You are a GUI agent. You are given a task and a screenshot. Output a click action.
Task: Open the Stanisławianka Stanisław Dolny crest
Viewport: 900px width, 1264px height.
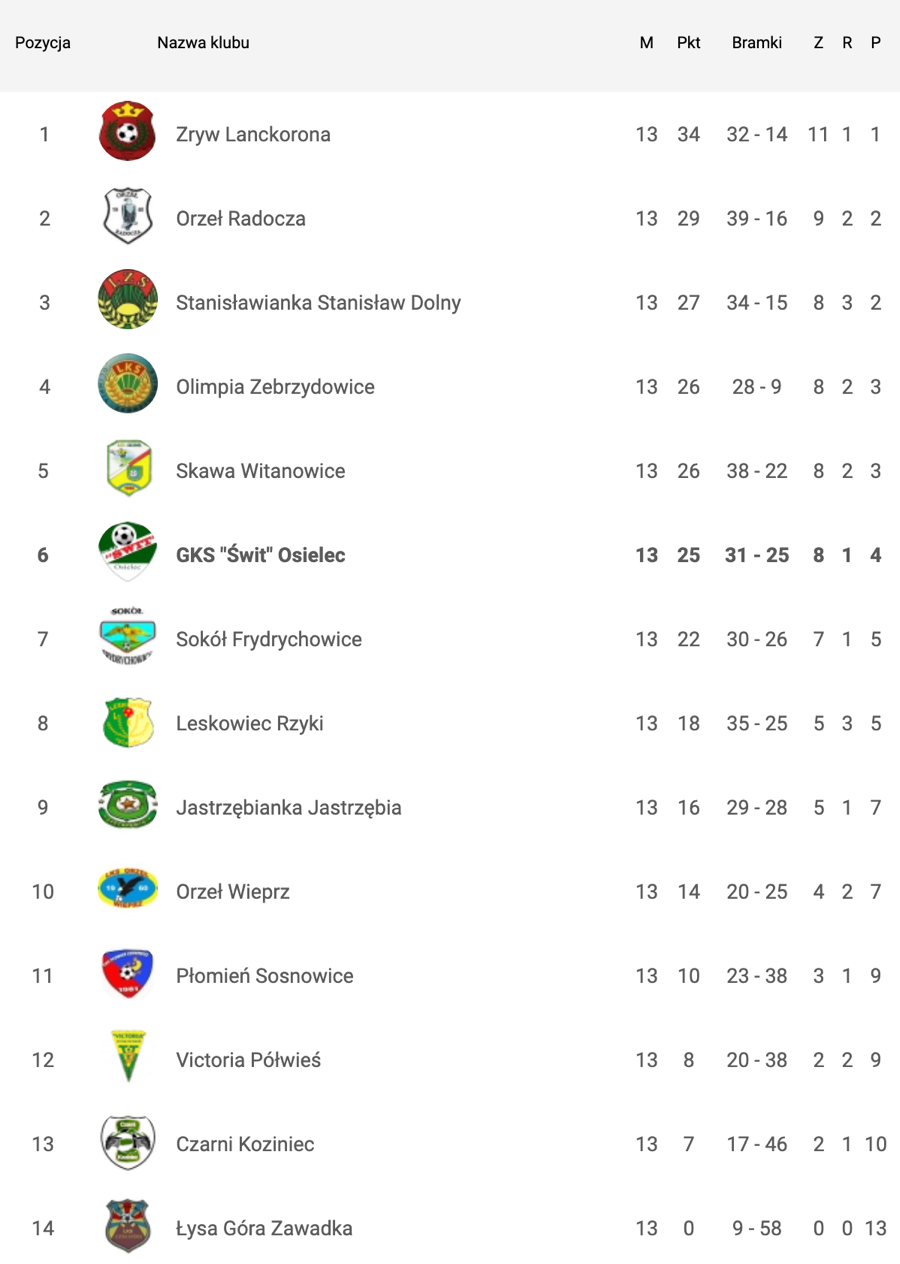coord(128,301)
